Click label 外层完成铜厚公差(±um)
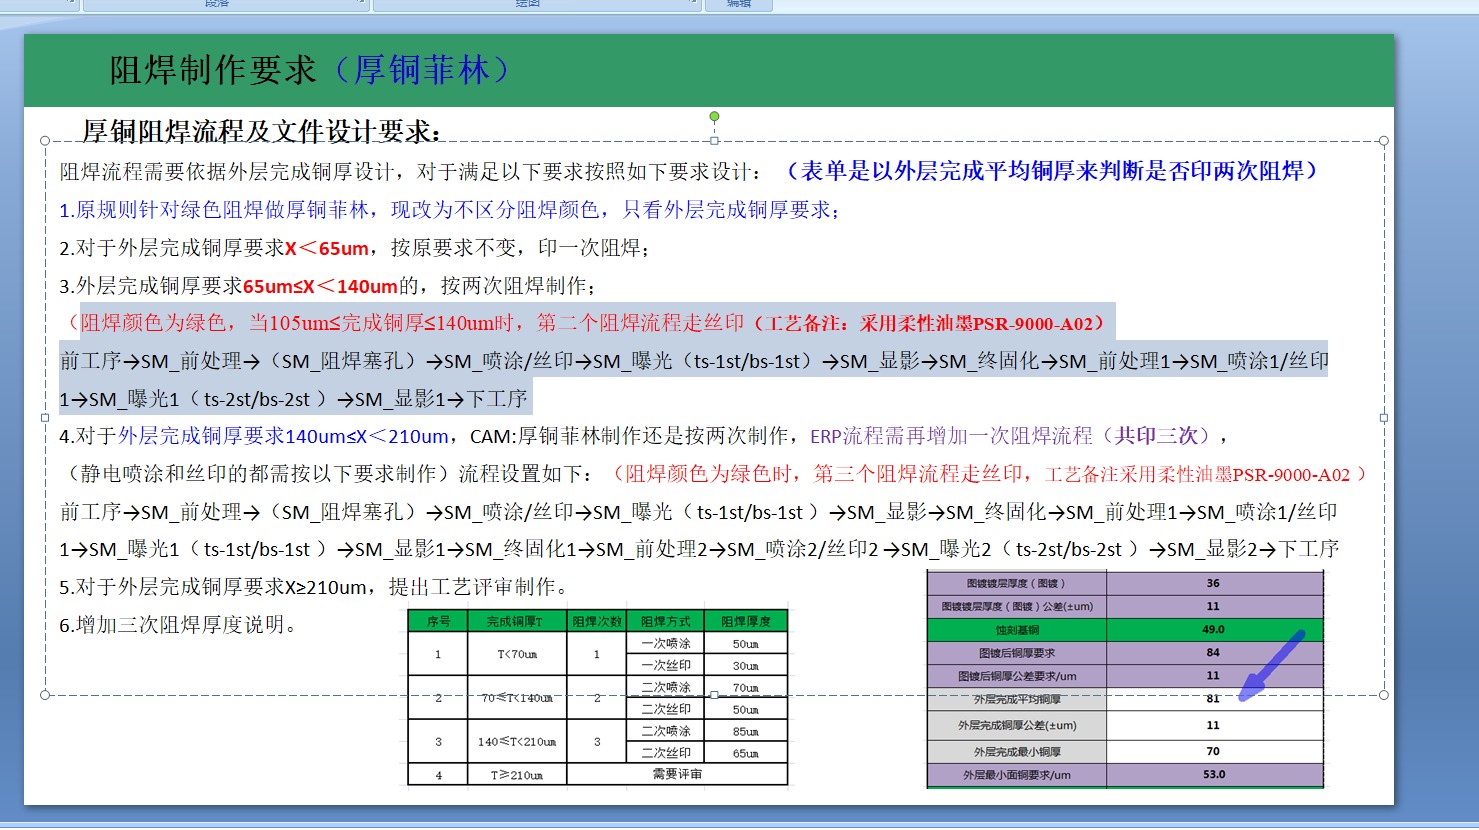Screen dimensions: 1479x830 1017,725
